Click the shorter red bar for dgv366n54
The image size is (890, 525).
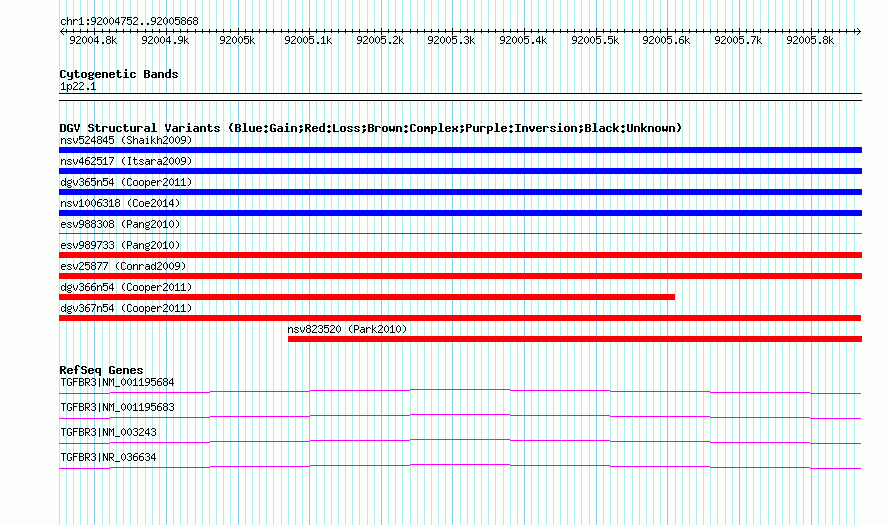367,297
